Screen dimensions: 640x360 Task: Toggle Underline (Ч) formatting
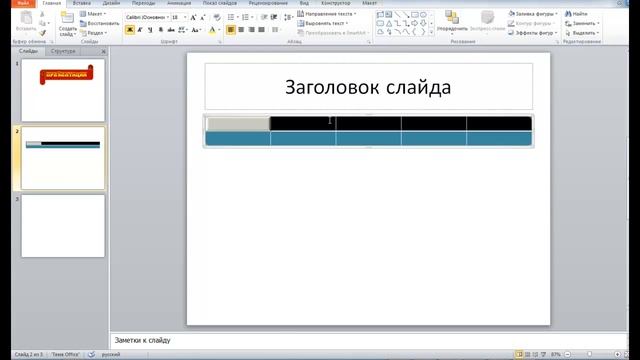point(150,30)
